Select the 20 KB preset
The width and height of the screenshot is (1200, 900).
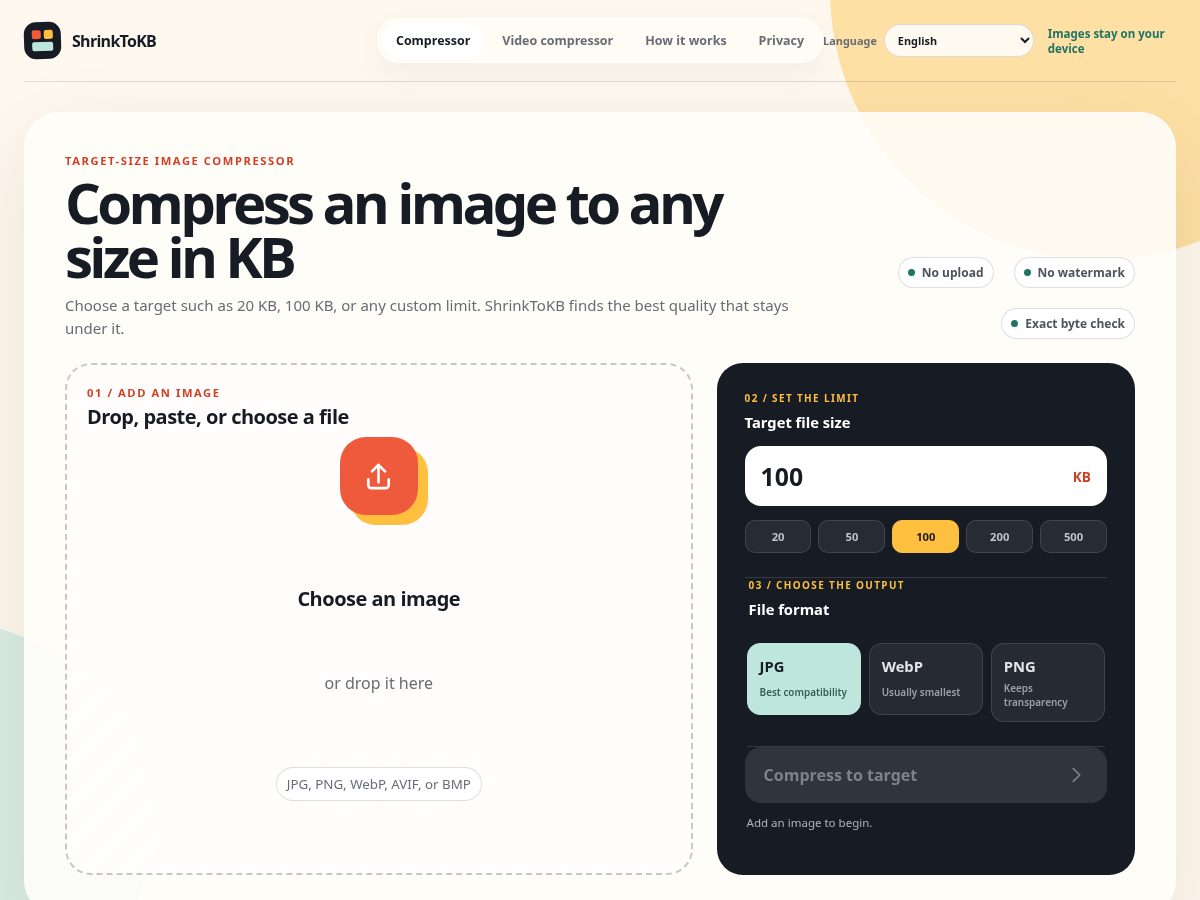778,537
